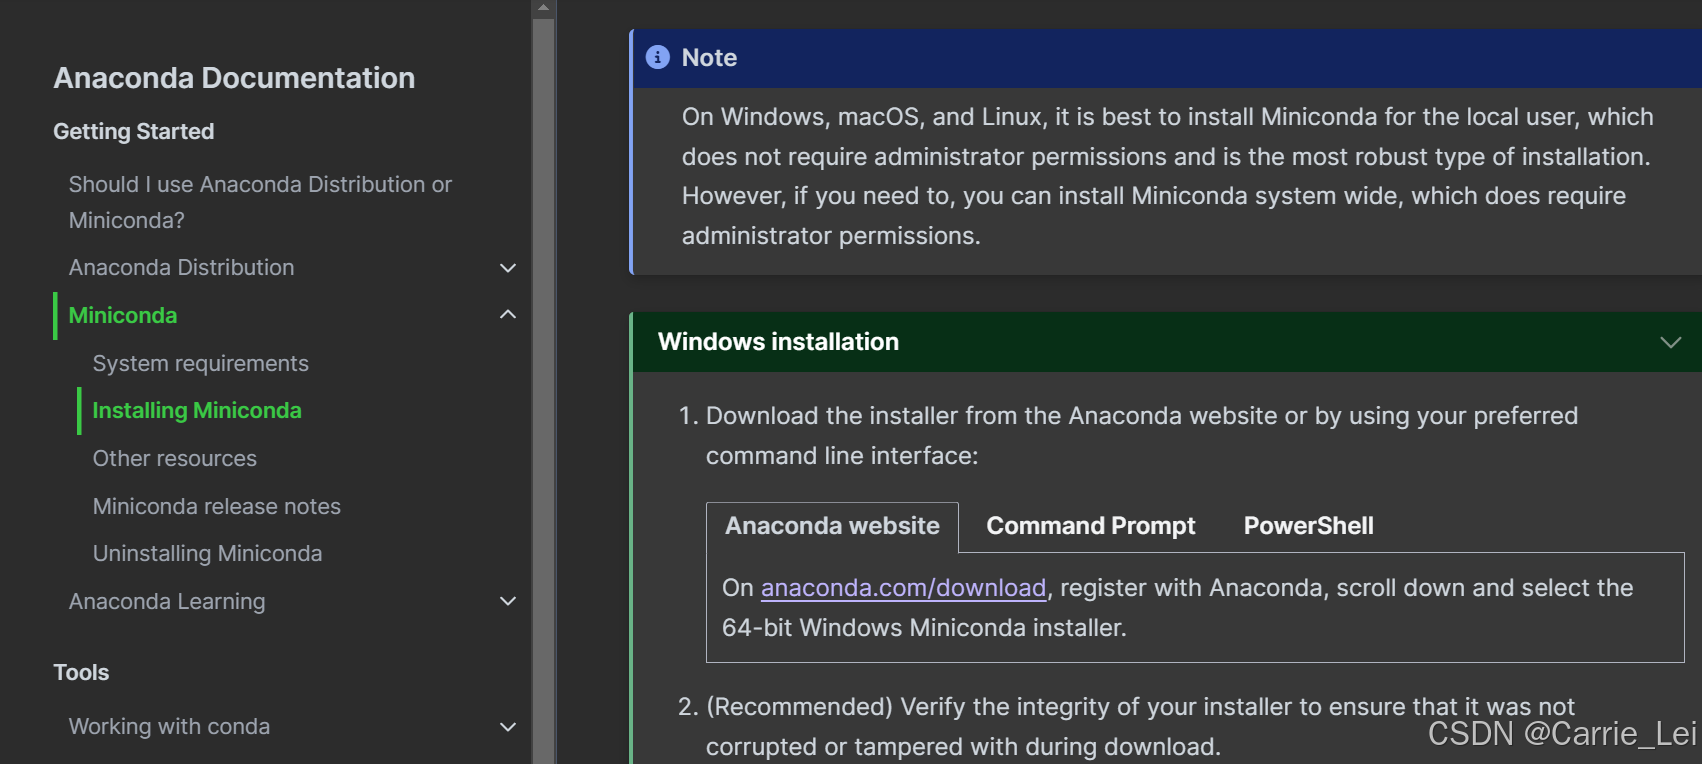Image resolution: width=1702 pixels, height=764 pixels.
Task: Collapse the Miniconda sidebar section chevron
Action: pyautogui.click(x=508, y=315)
